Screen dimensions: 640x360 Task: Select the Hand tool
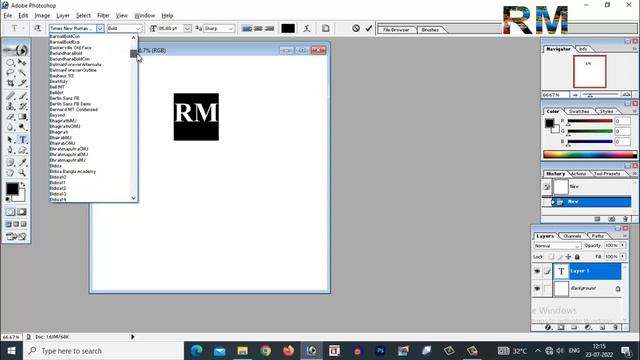coord(11,173)
